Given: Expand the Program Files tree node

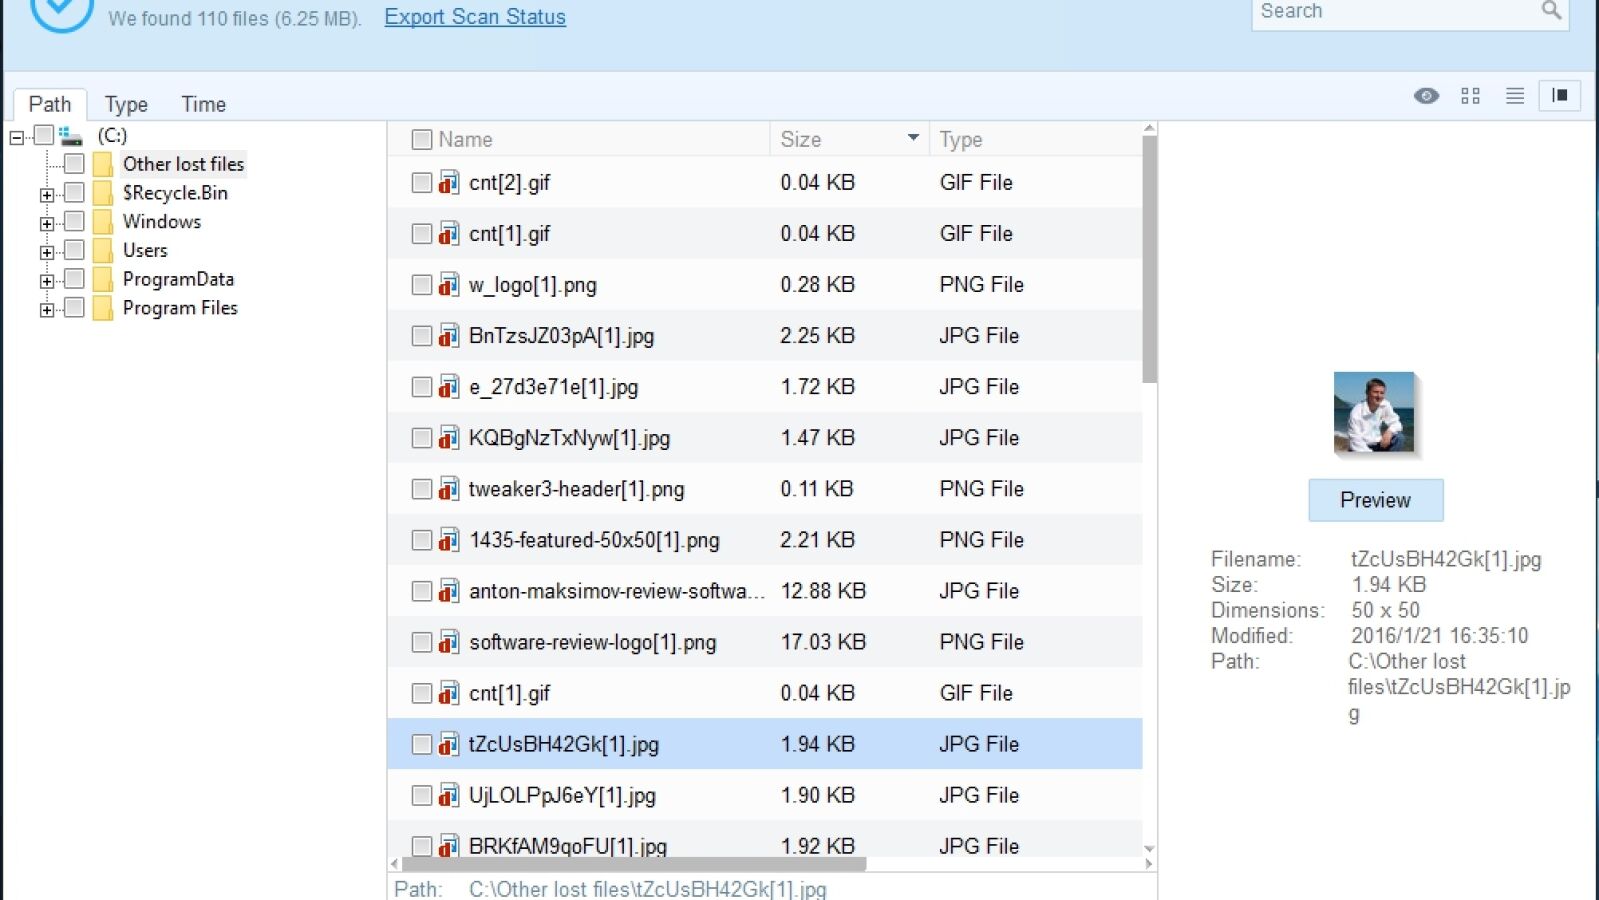Looking at the screenshot, I should (x=47, y=310).
